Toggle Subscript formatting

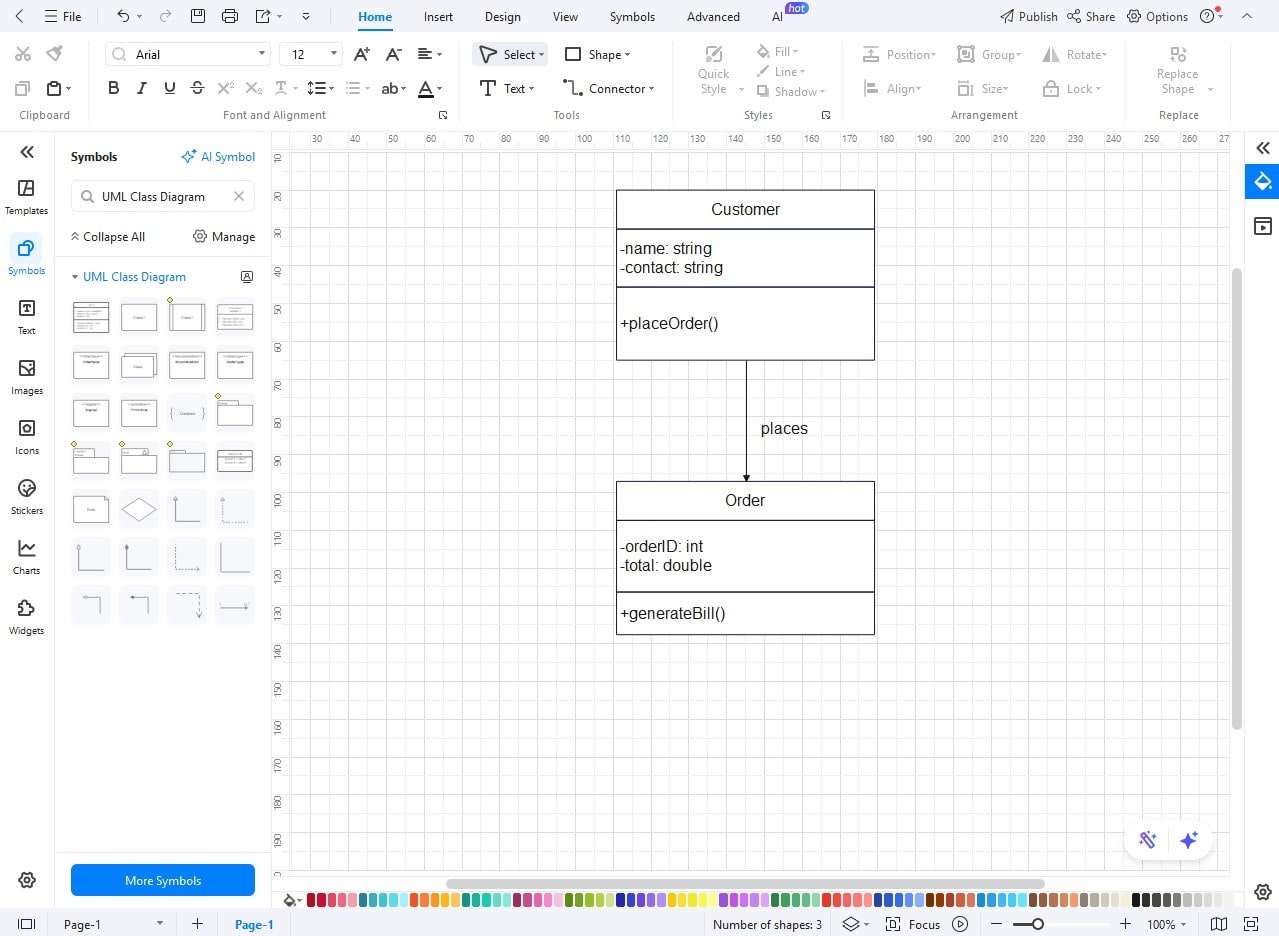pos(254,88)
